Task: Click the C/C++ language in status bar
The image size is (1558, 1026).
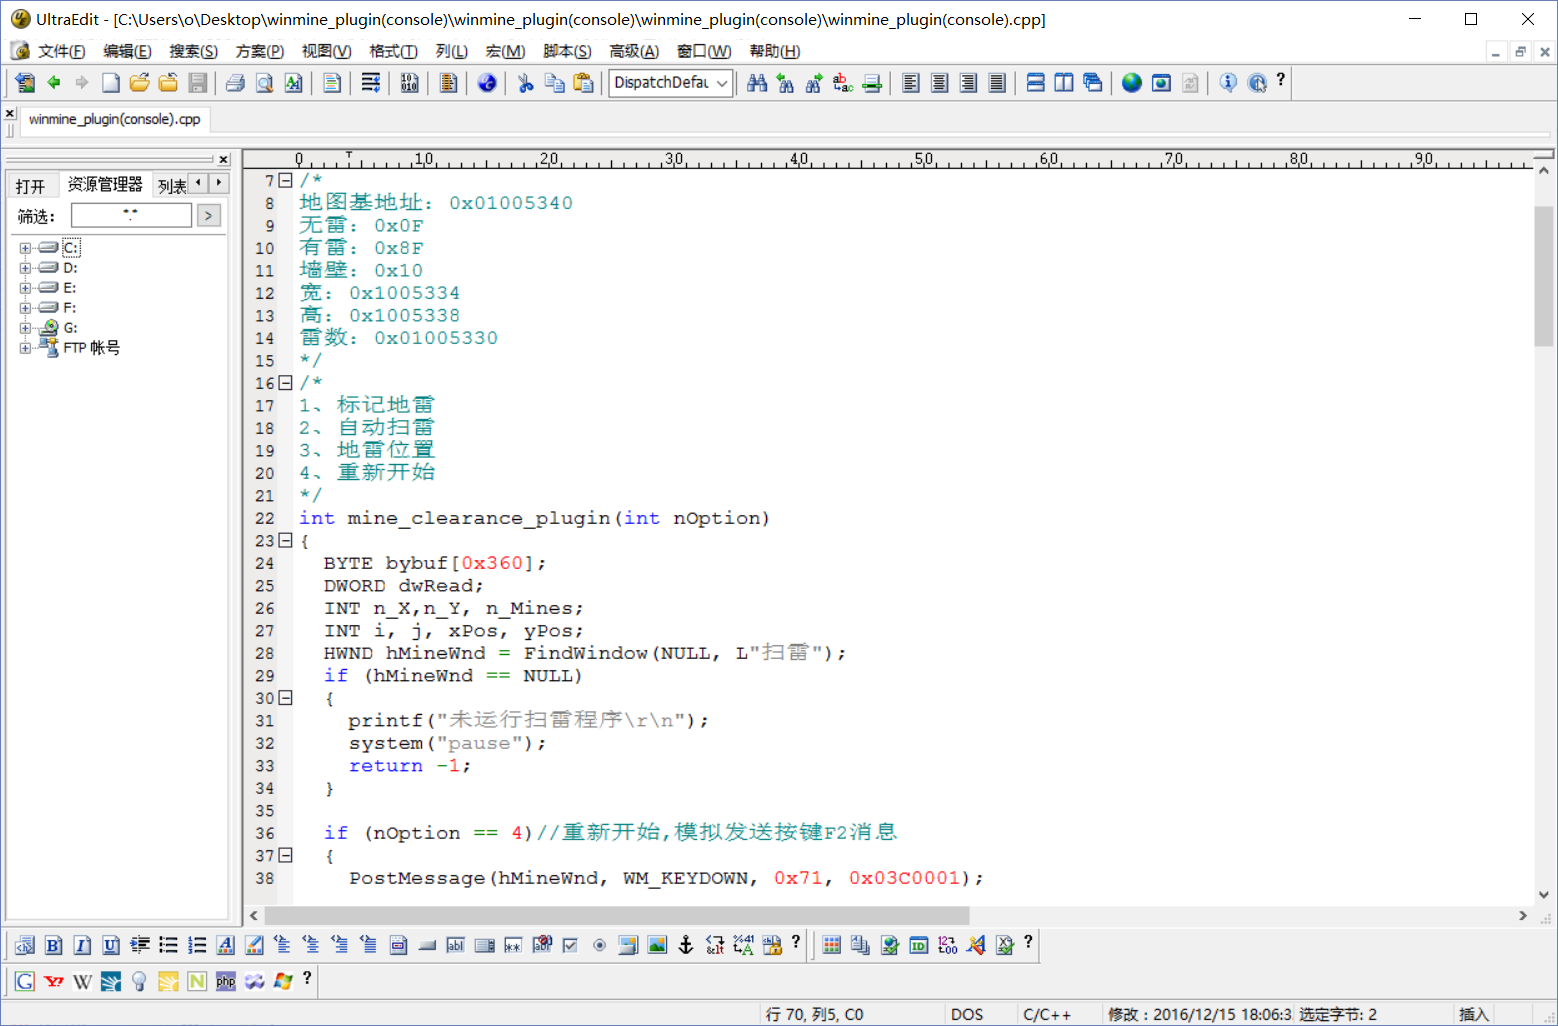Action: coord(1047,1014)
